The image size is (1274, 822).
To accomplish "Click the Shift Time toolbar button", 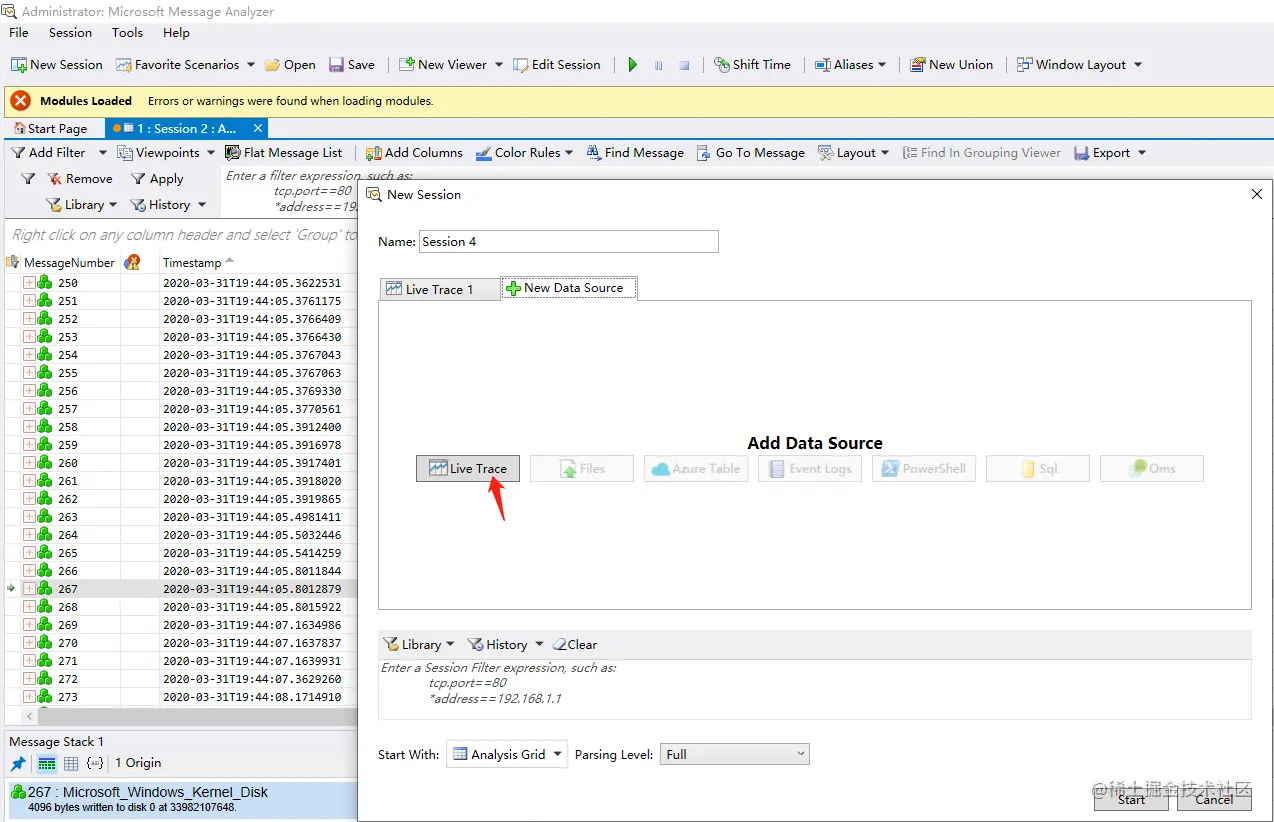I will (753, 64).
